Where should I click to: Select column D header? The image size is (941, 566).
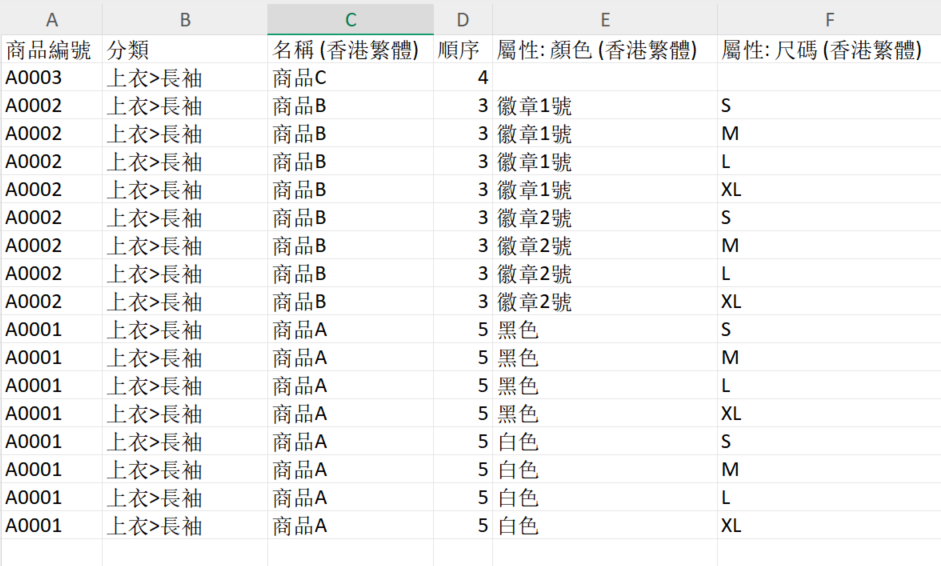[462, 20]
